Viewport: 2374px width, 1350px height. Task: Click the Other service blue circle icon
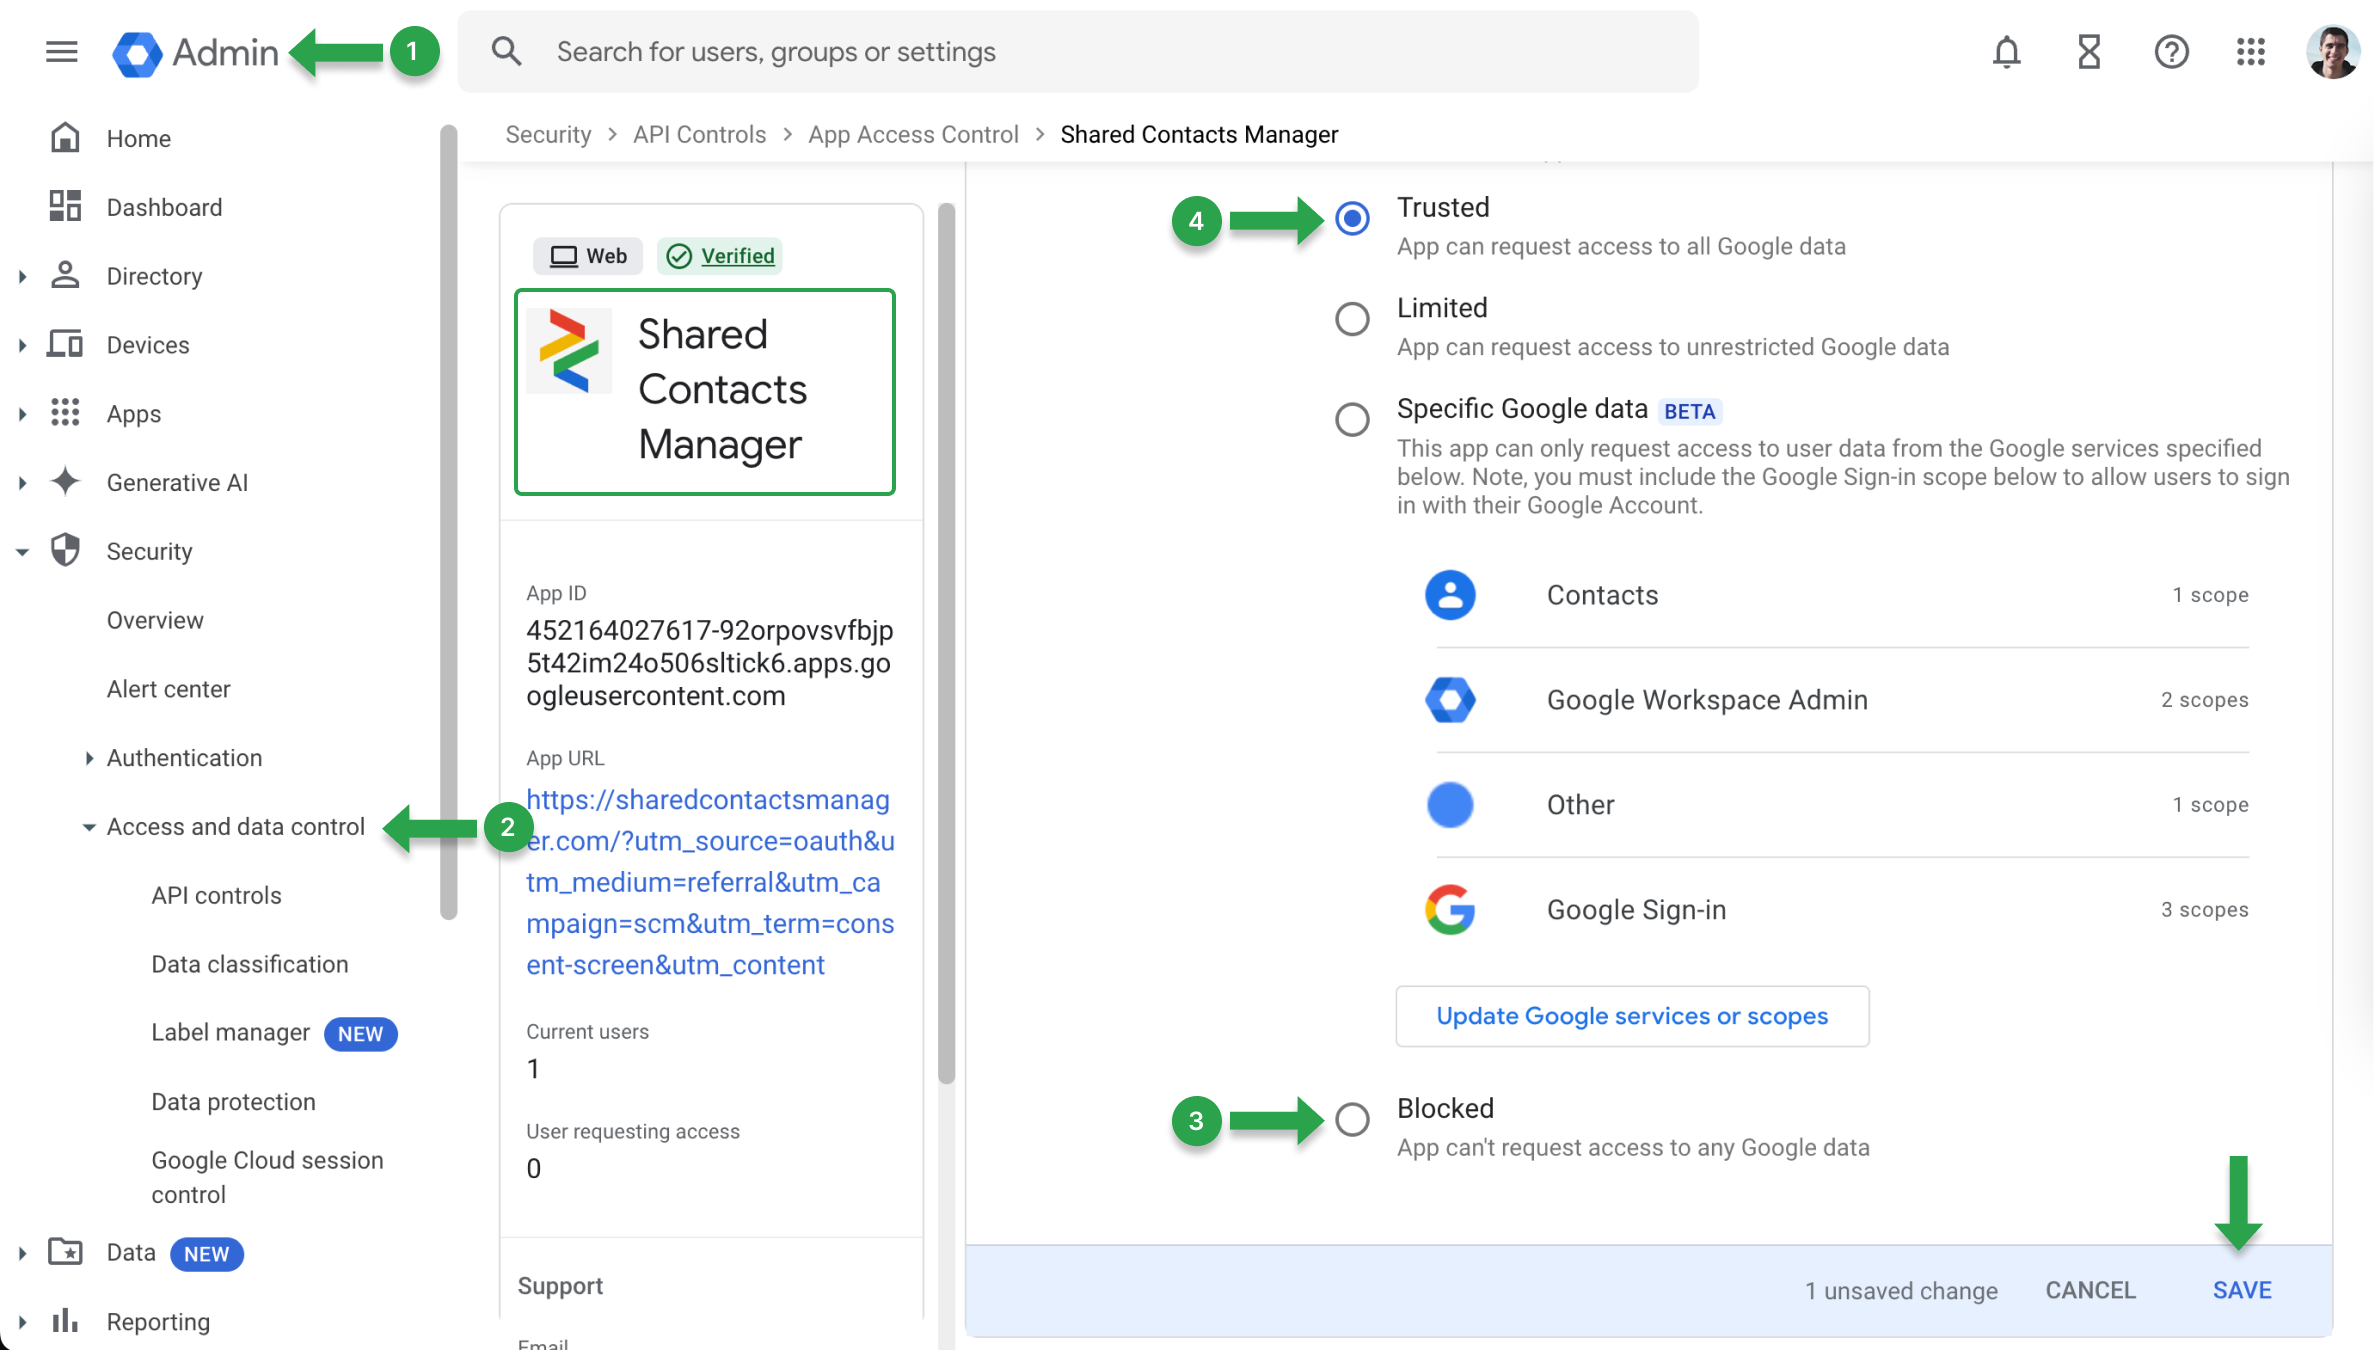click(1450, 805)
